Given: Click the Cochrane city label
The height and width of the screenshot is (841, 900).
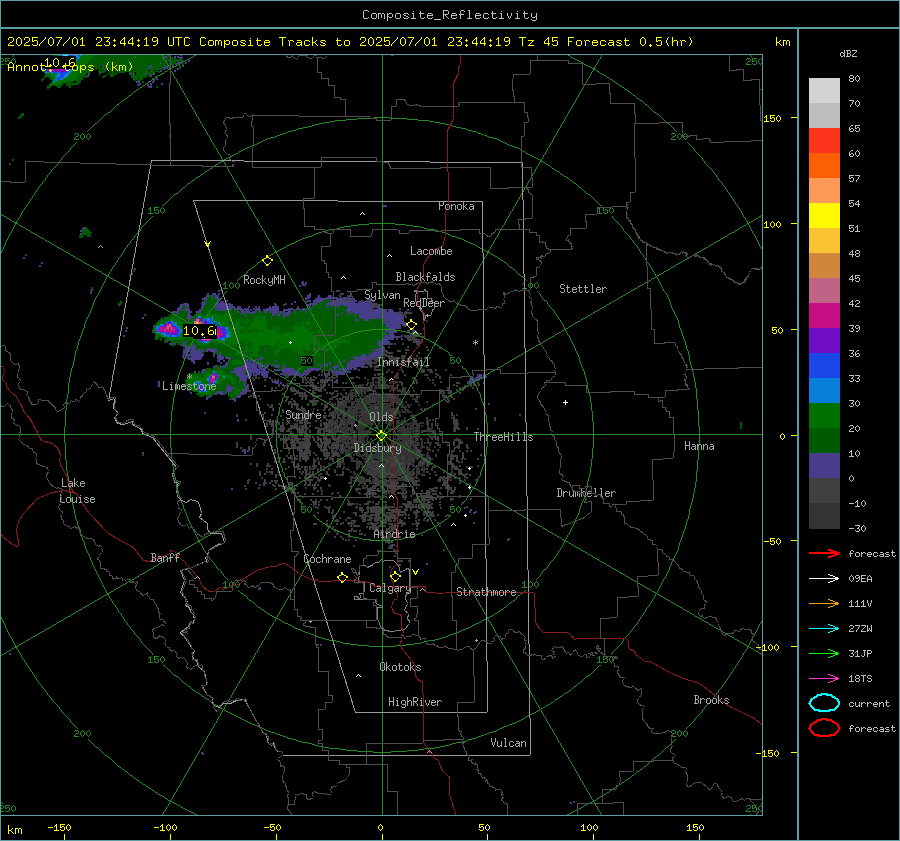Looking at the screenshot, I should 327,559.
